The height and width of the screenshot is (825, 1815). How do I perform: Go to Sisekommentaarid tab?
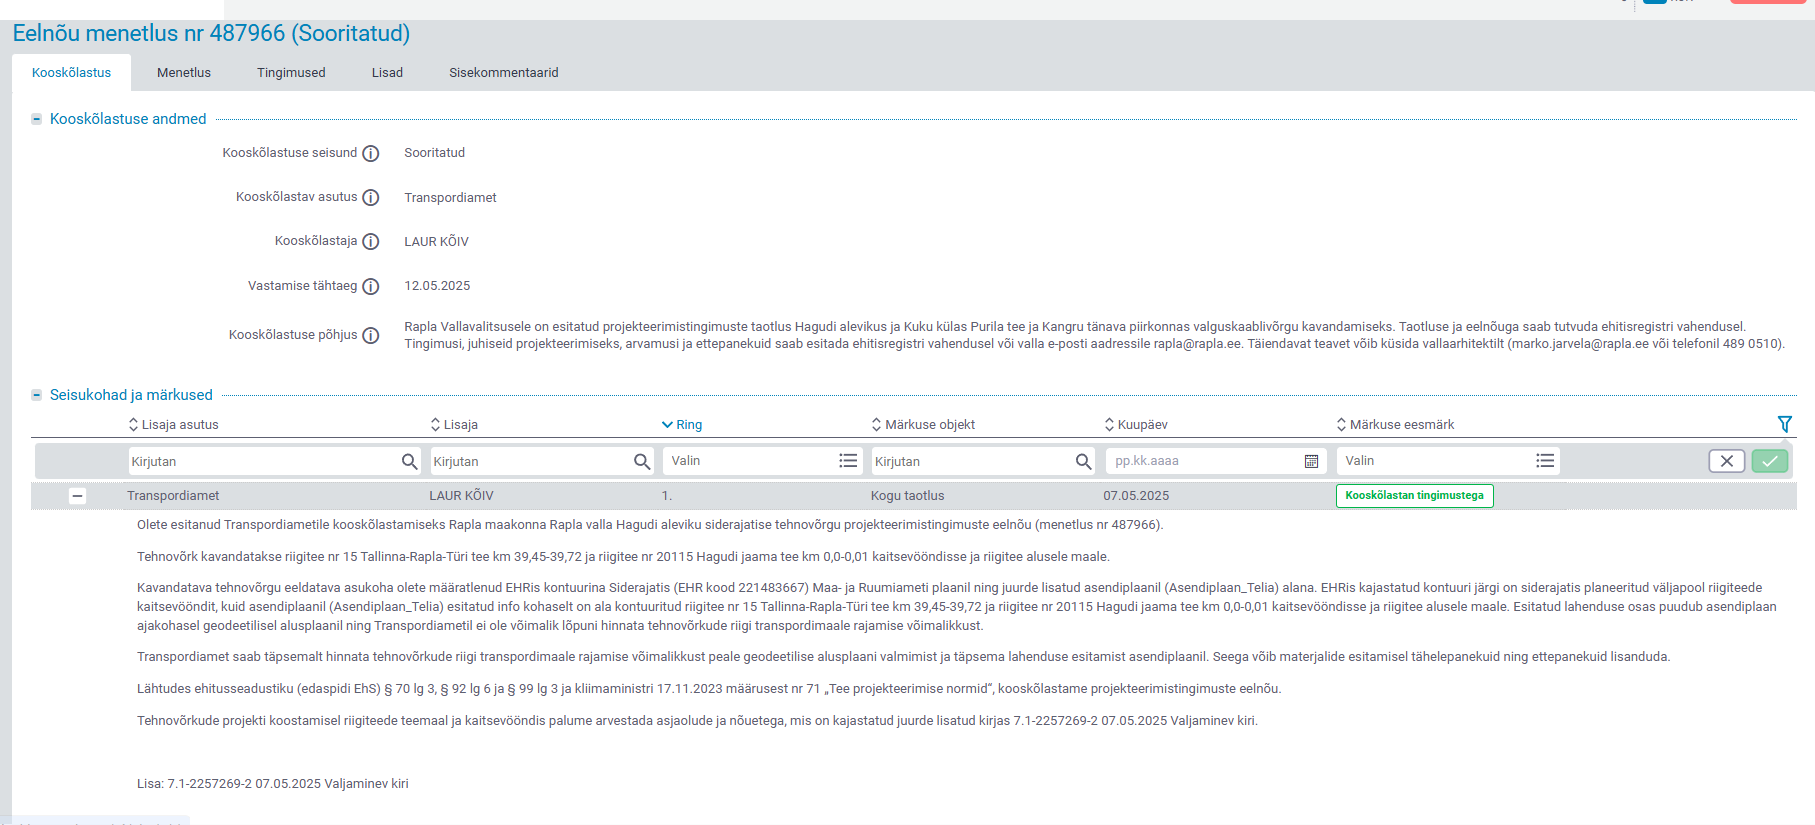point(504,73)
